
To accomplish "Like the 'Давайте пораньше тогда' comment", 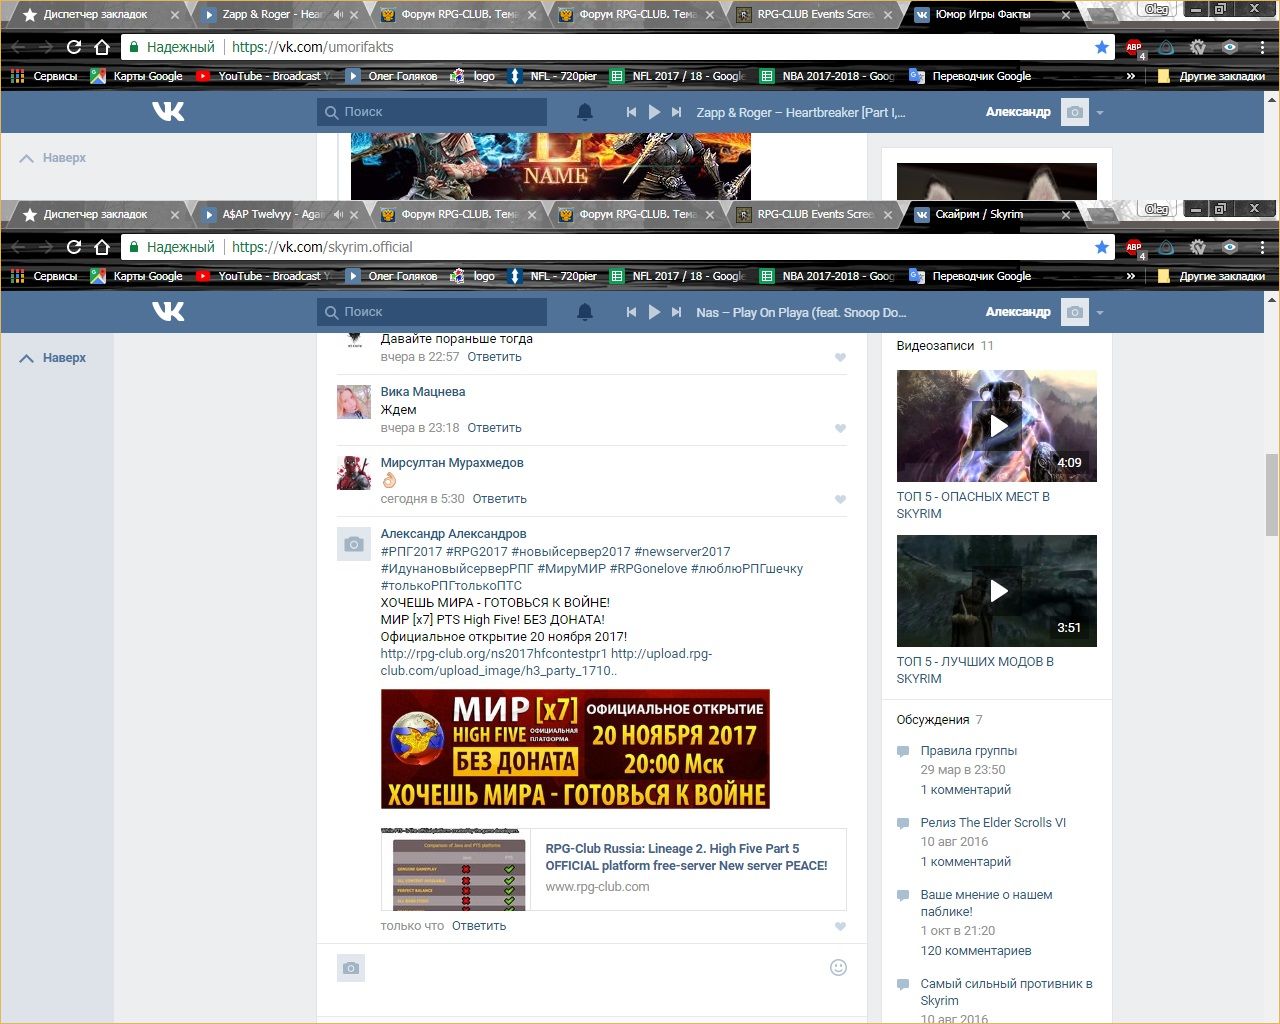I will (x=840, y=357).
